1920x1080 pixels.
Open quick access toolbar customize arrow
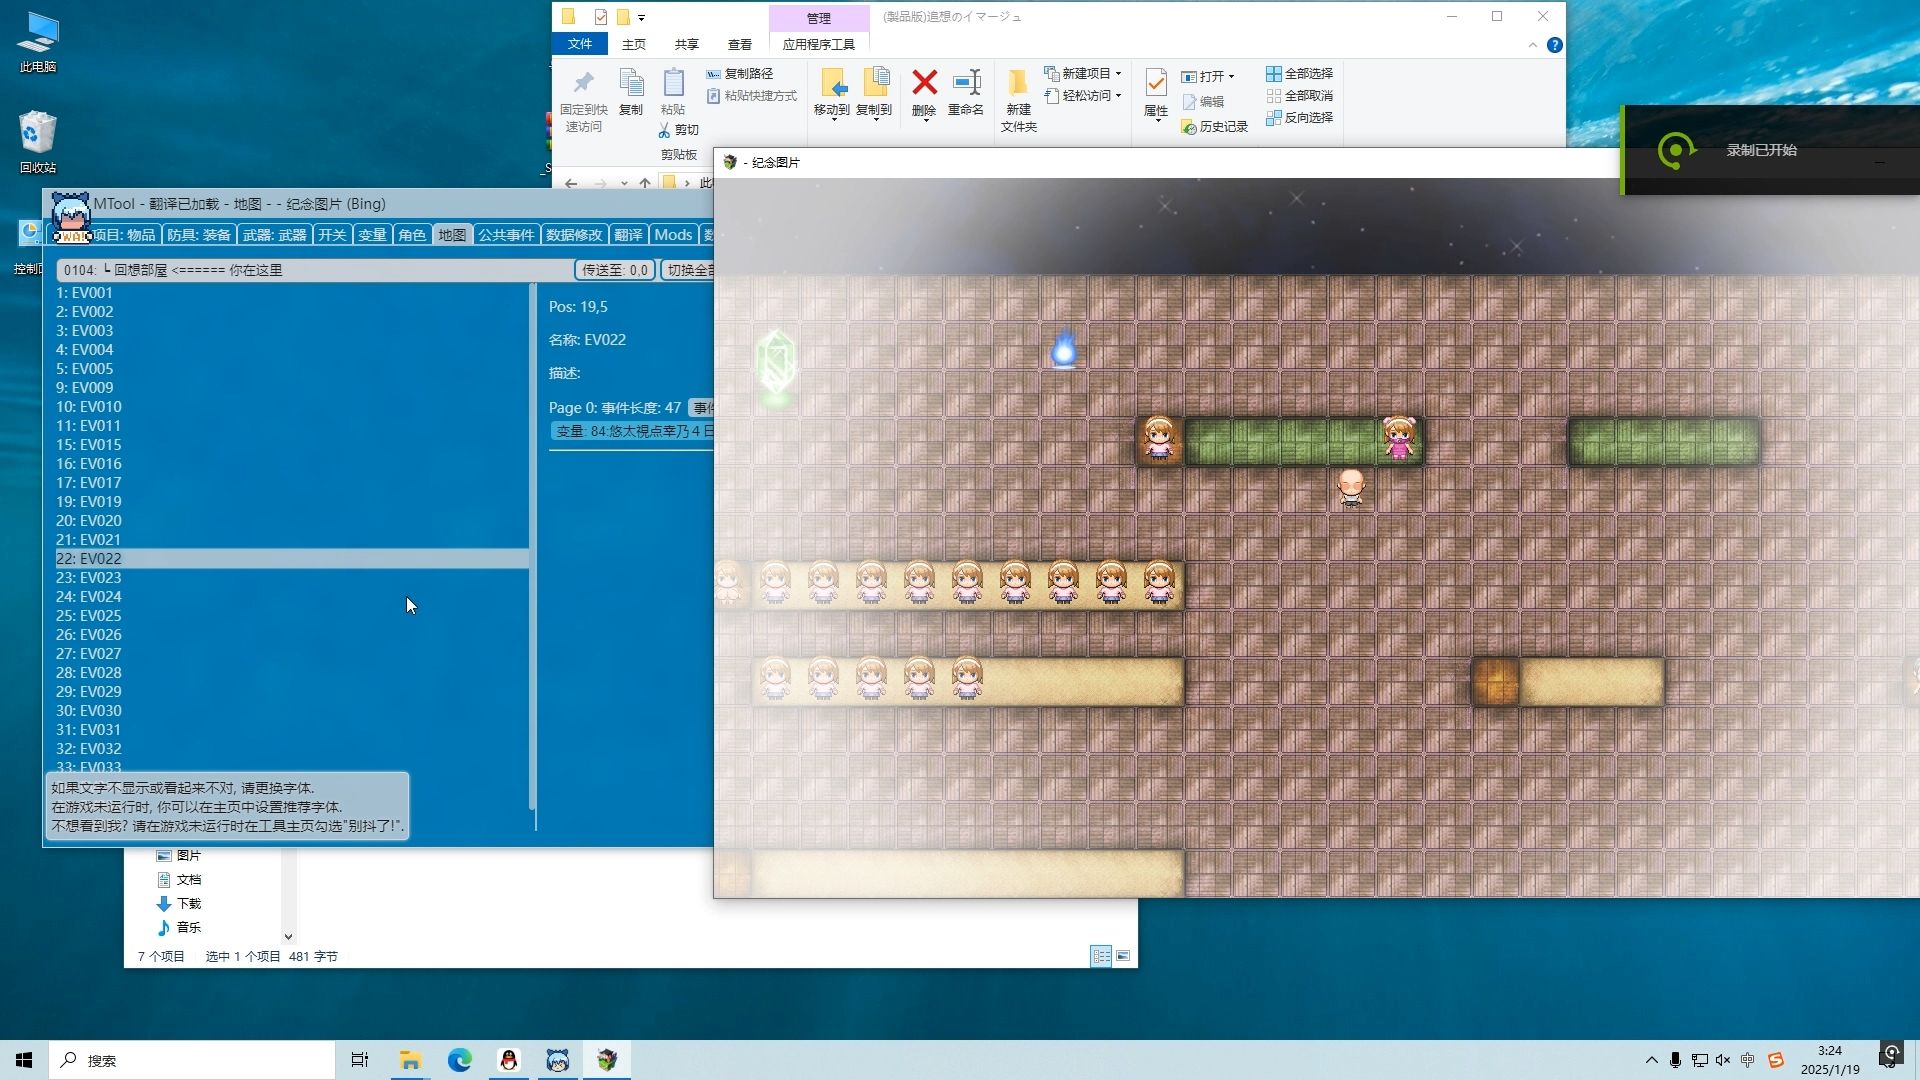(x=641, y=17)
